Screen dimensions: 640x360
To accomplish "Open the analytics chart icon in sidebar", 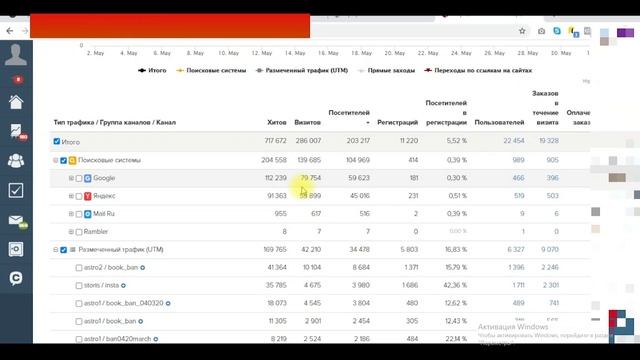I will tap(16, 131).
